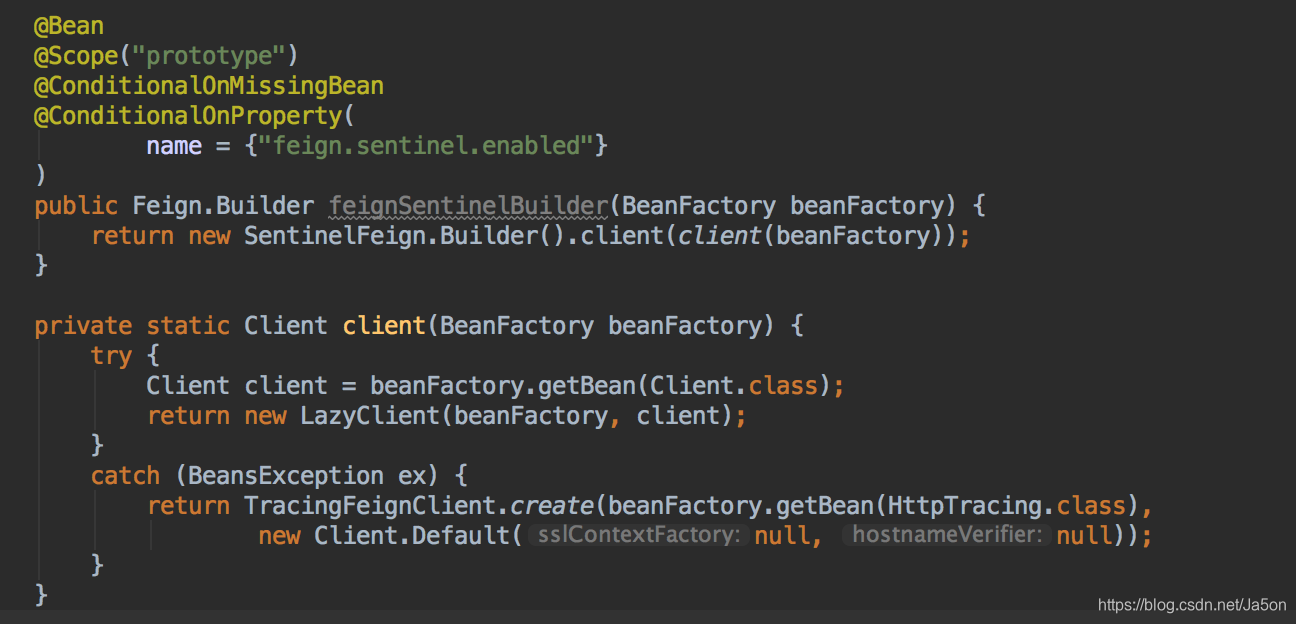This screenshot has width=1296, height=624.
Task: Click the hostnameVerifier parameter hint
Action: tap(947, 536)
